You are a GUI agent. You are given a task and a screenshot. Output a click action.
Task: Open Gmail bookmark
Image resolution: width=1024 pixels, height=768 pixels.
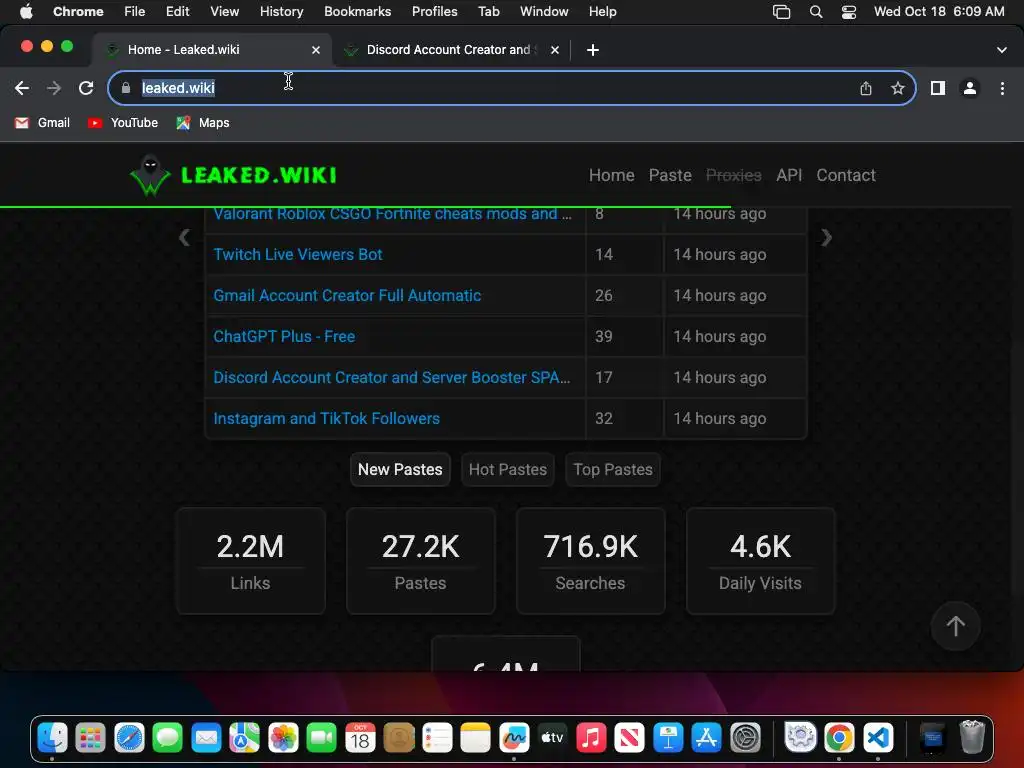coord(42,123)
